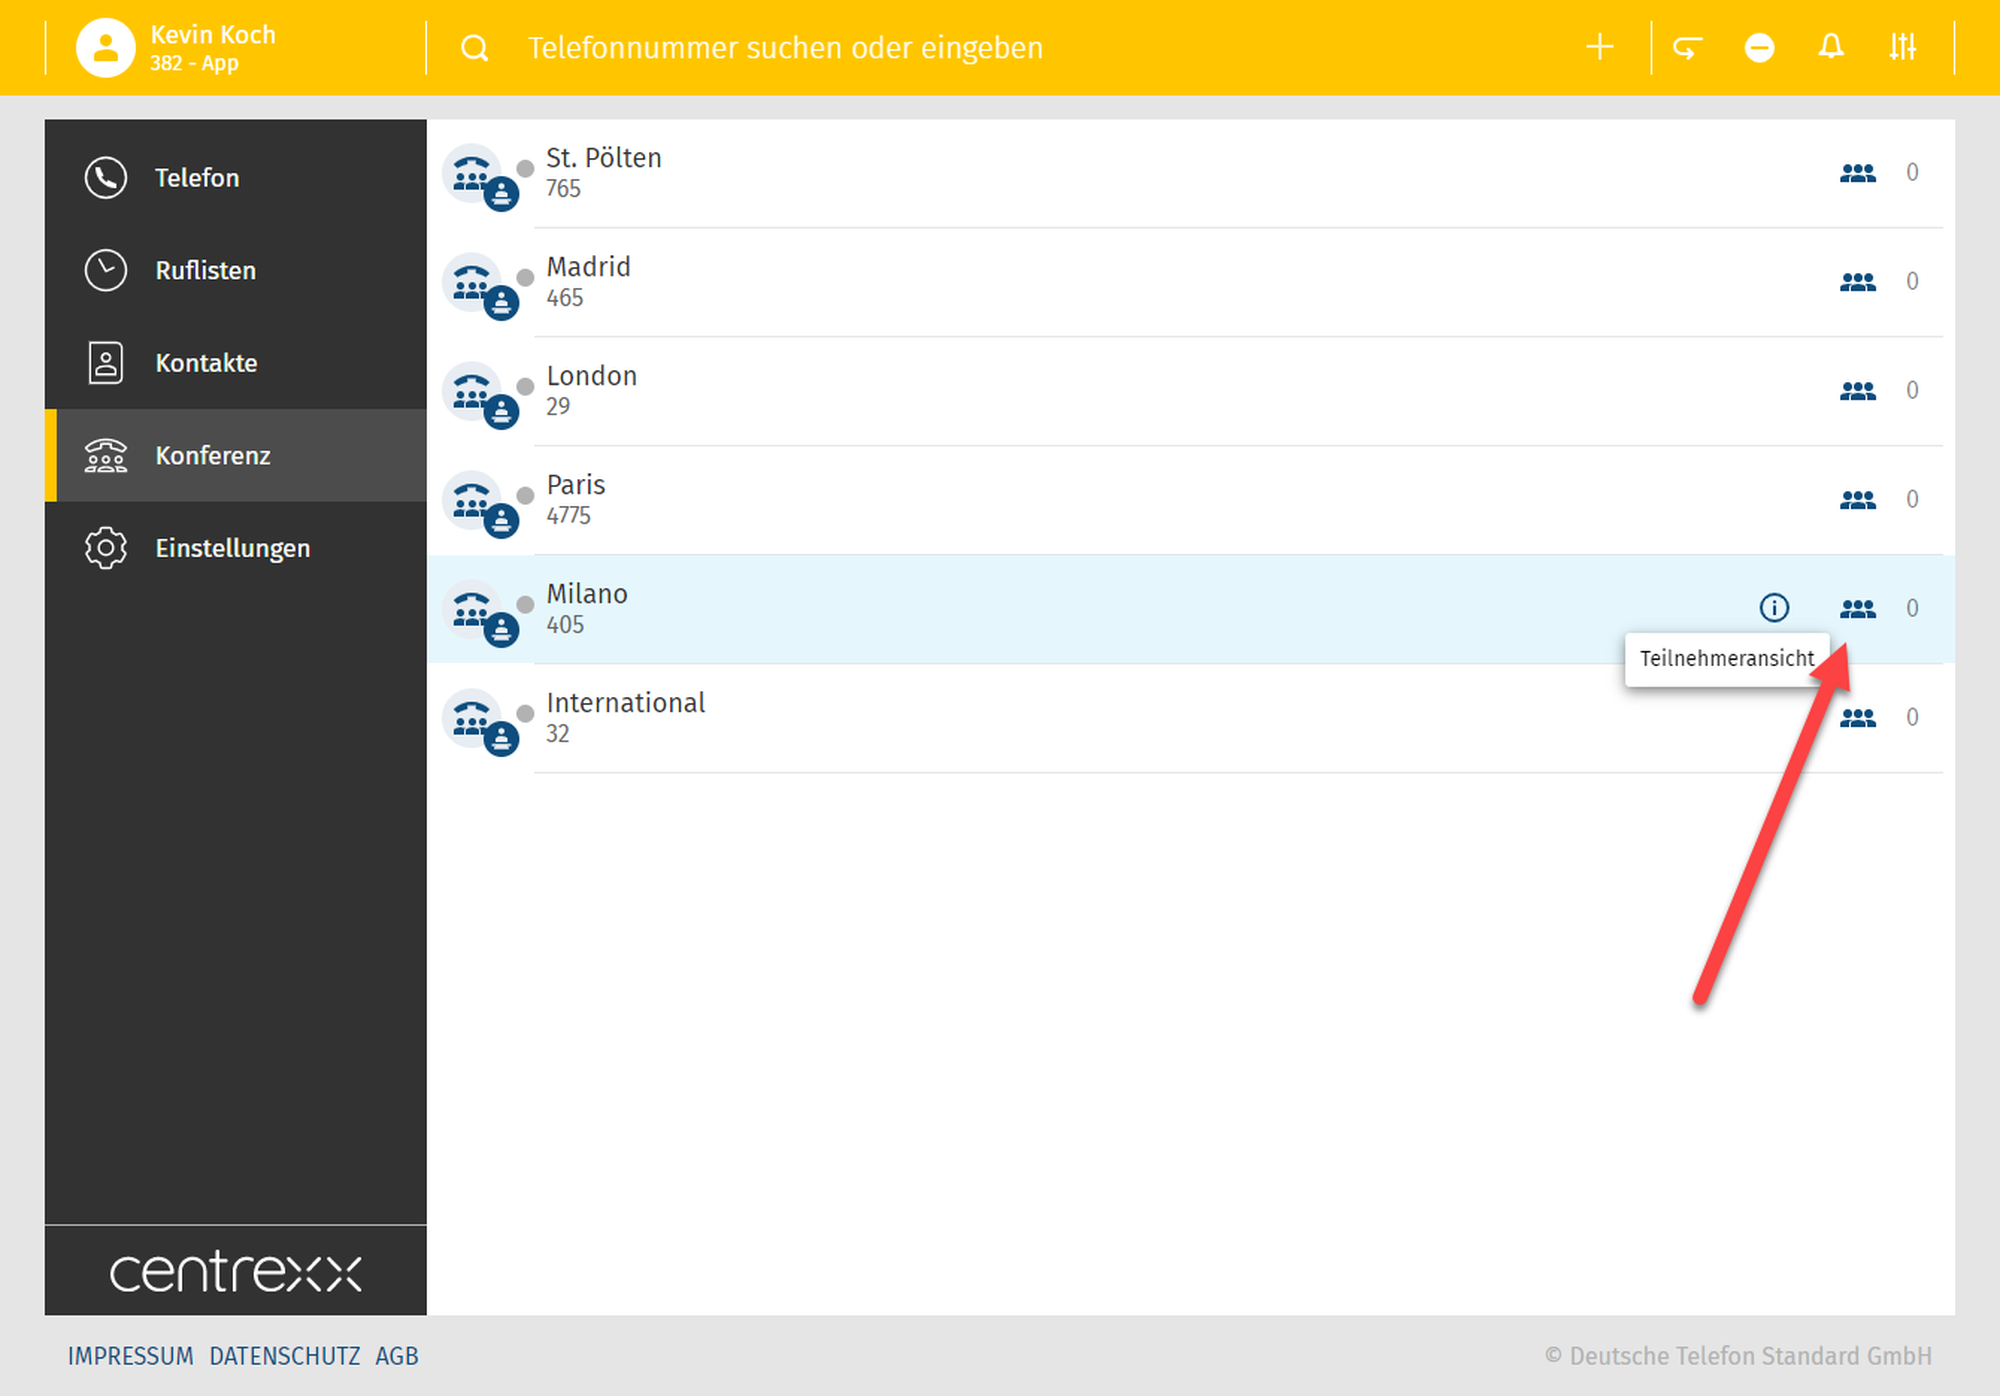Click the call forwarding arrow icon
This screenshot has width=2000, height=1396.
[x=1687, y=47]
